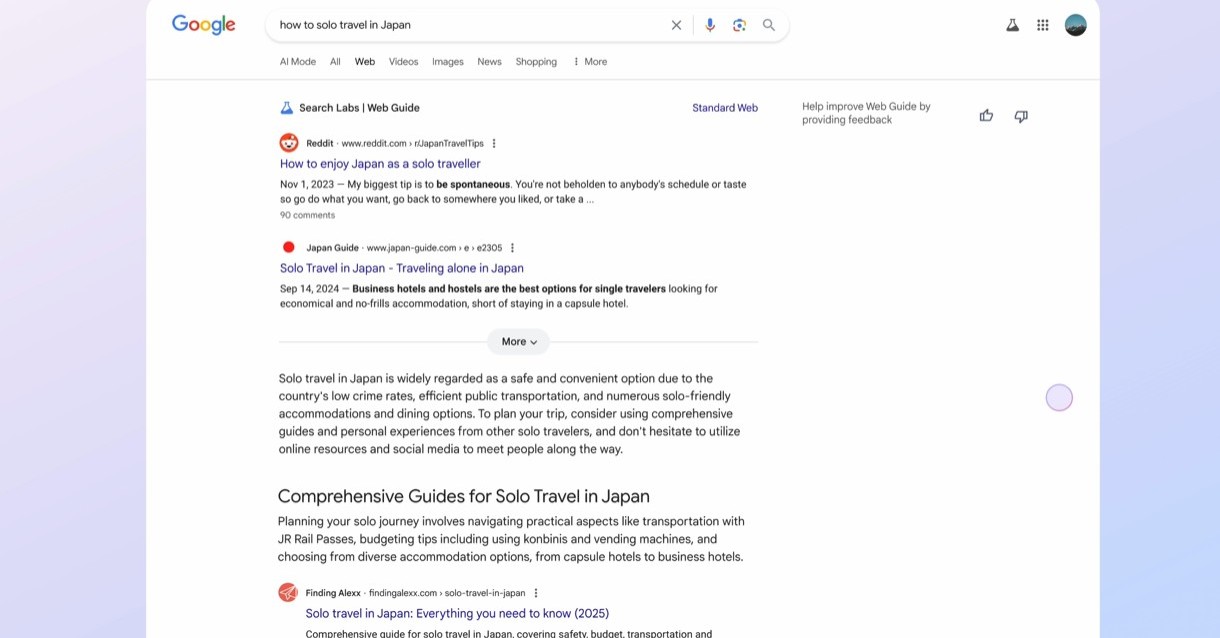Open the More search filters menu
The height and width of the screenshot is (638, 1220).
click(590, 62)
